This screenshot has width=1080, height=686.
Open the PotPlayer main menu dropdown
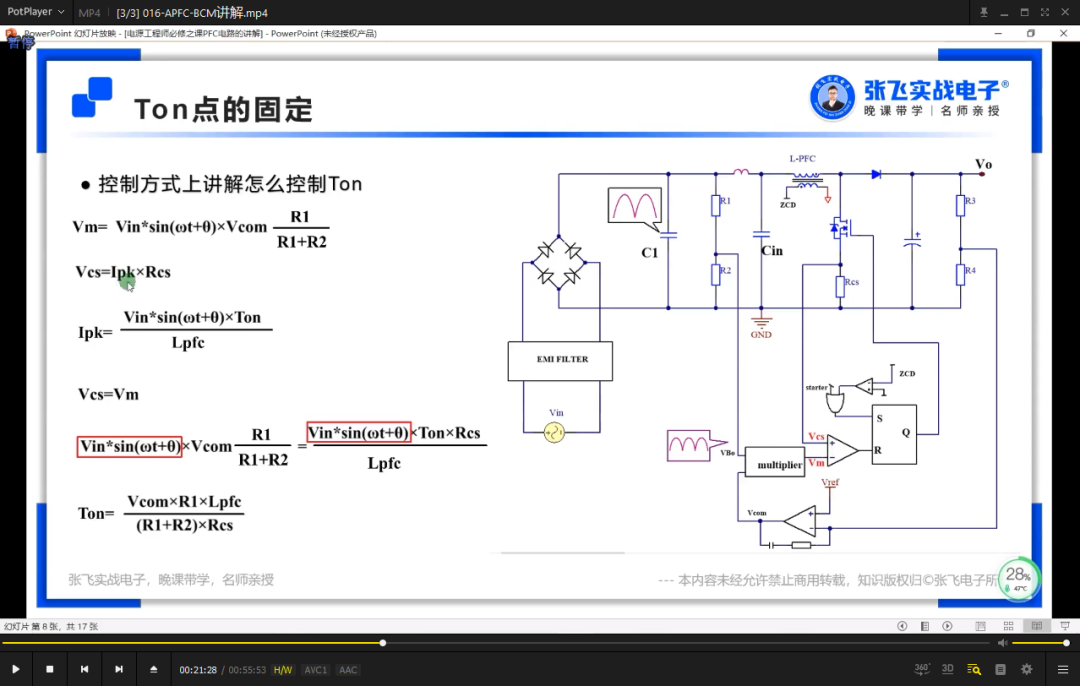point(36,12)
